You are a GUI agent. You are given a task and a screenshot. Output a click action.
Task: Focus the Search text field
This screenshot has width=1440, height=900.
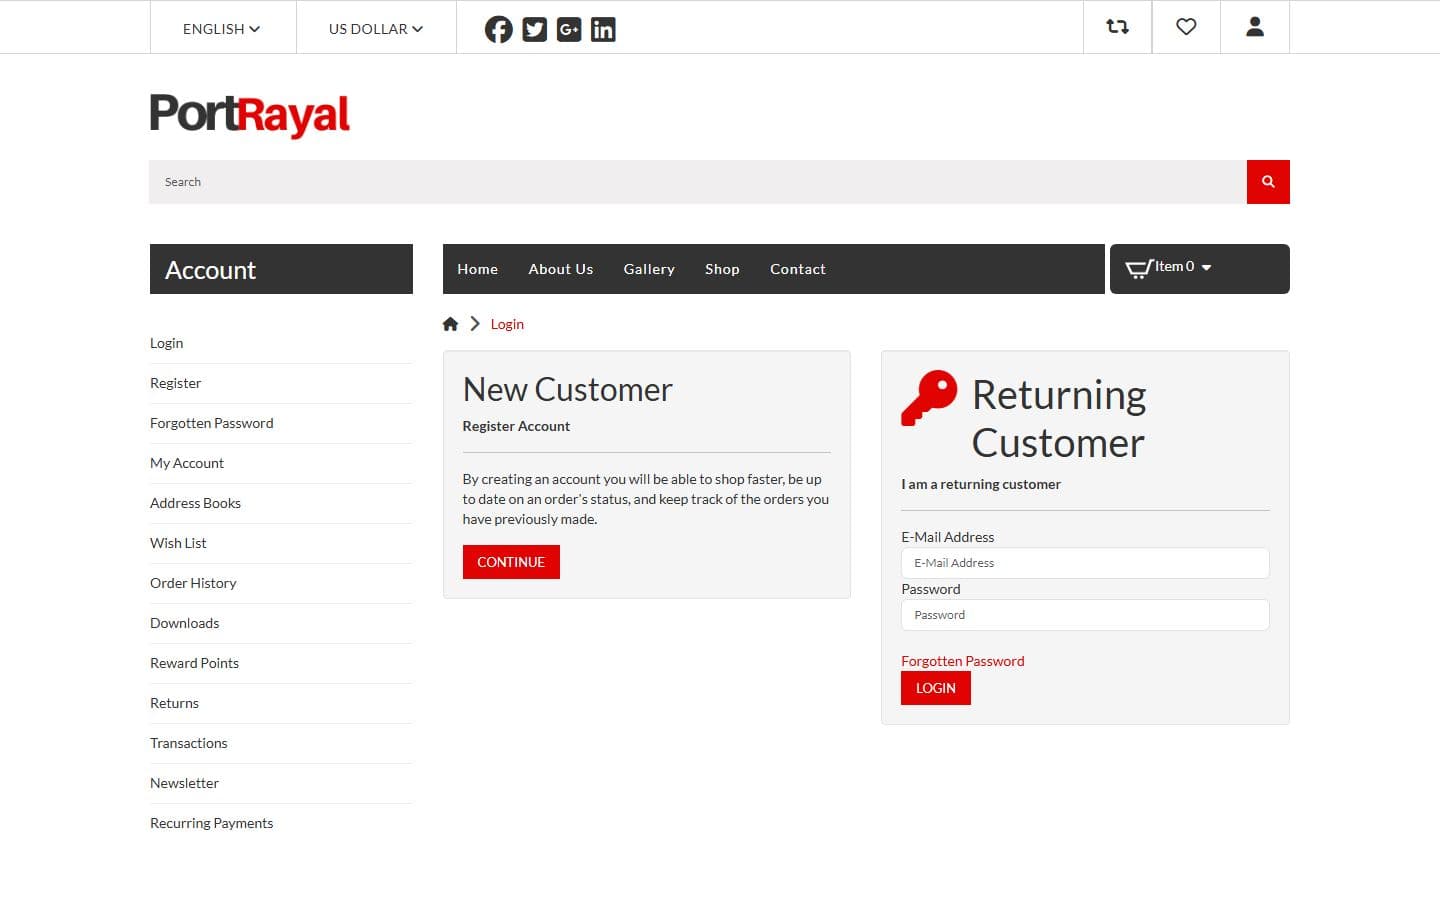(698, 182)
